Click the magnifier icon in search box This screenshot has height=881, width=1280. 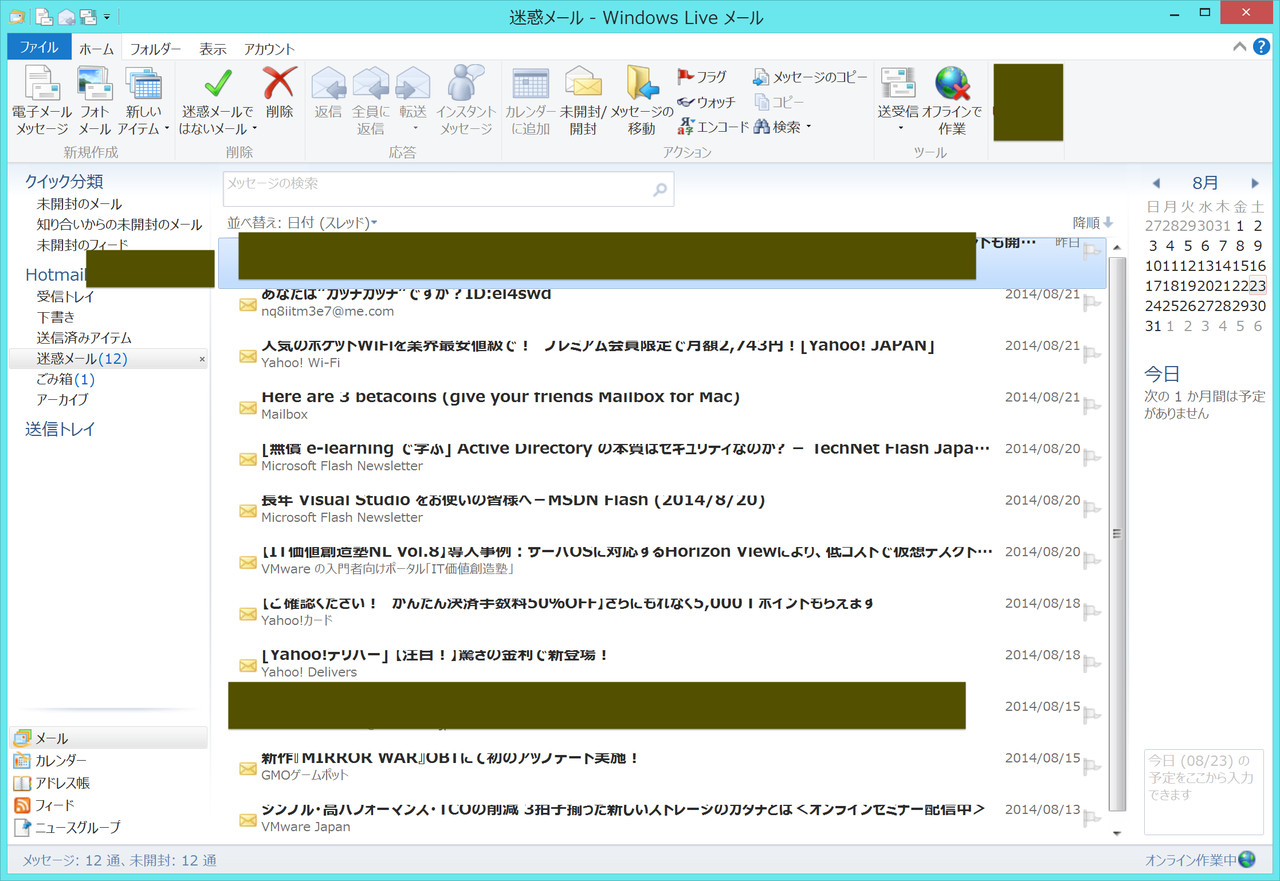tap(660, 190)
